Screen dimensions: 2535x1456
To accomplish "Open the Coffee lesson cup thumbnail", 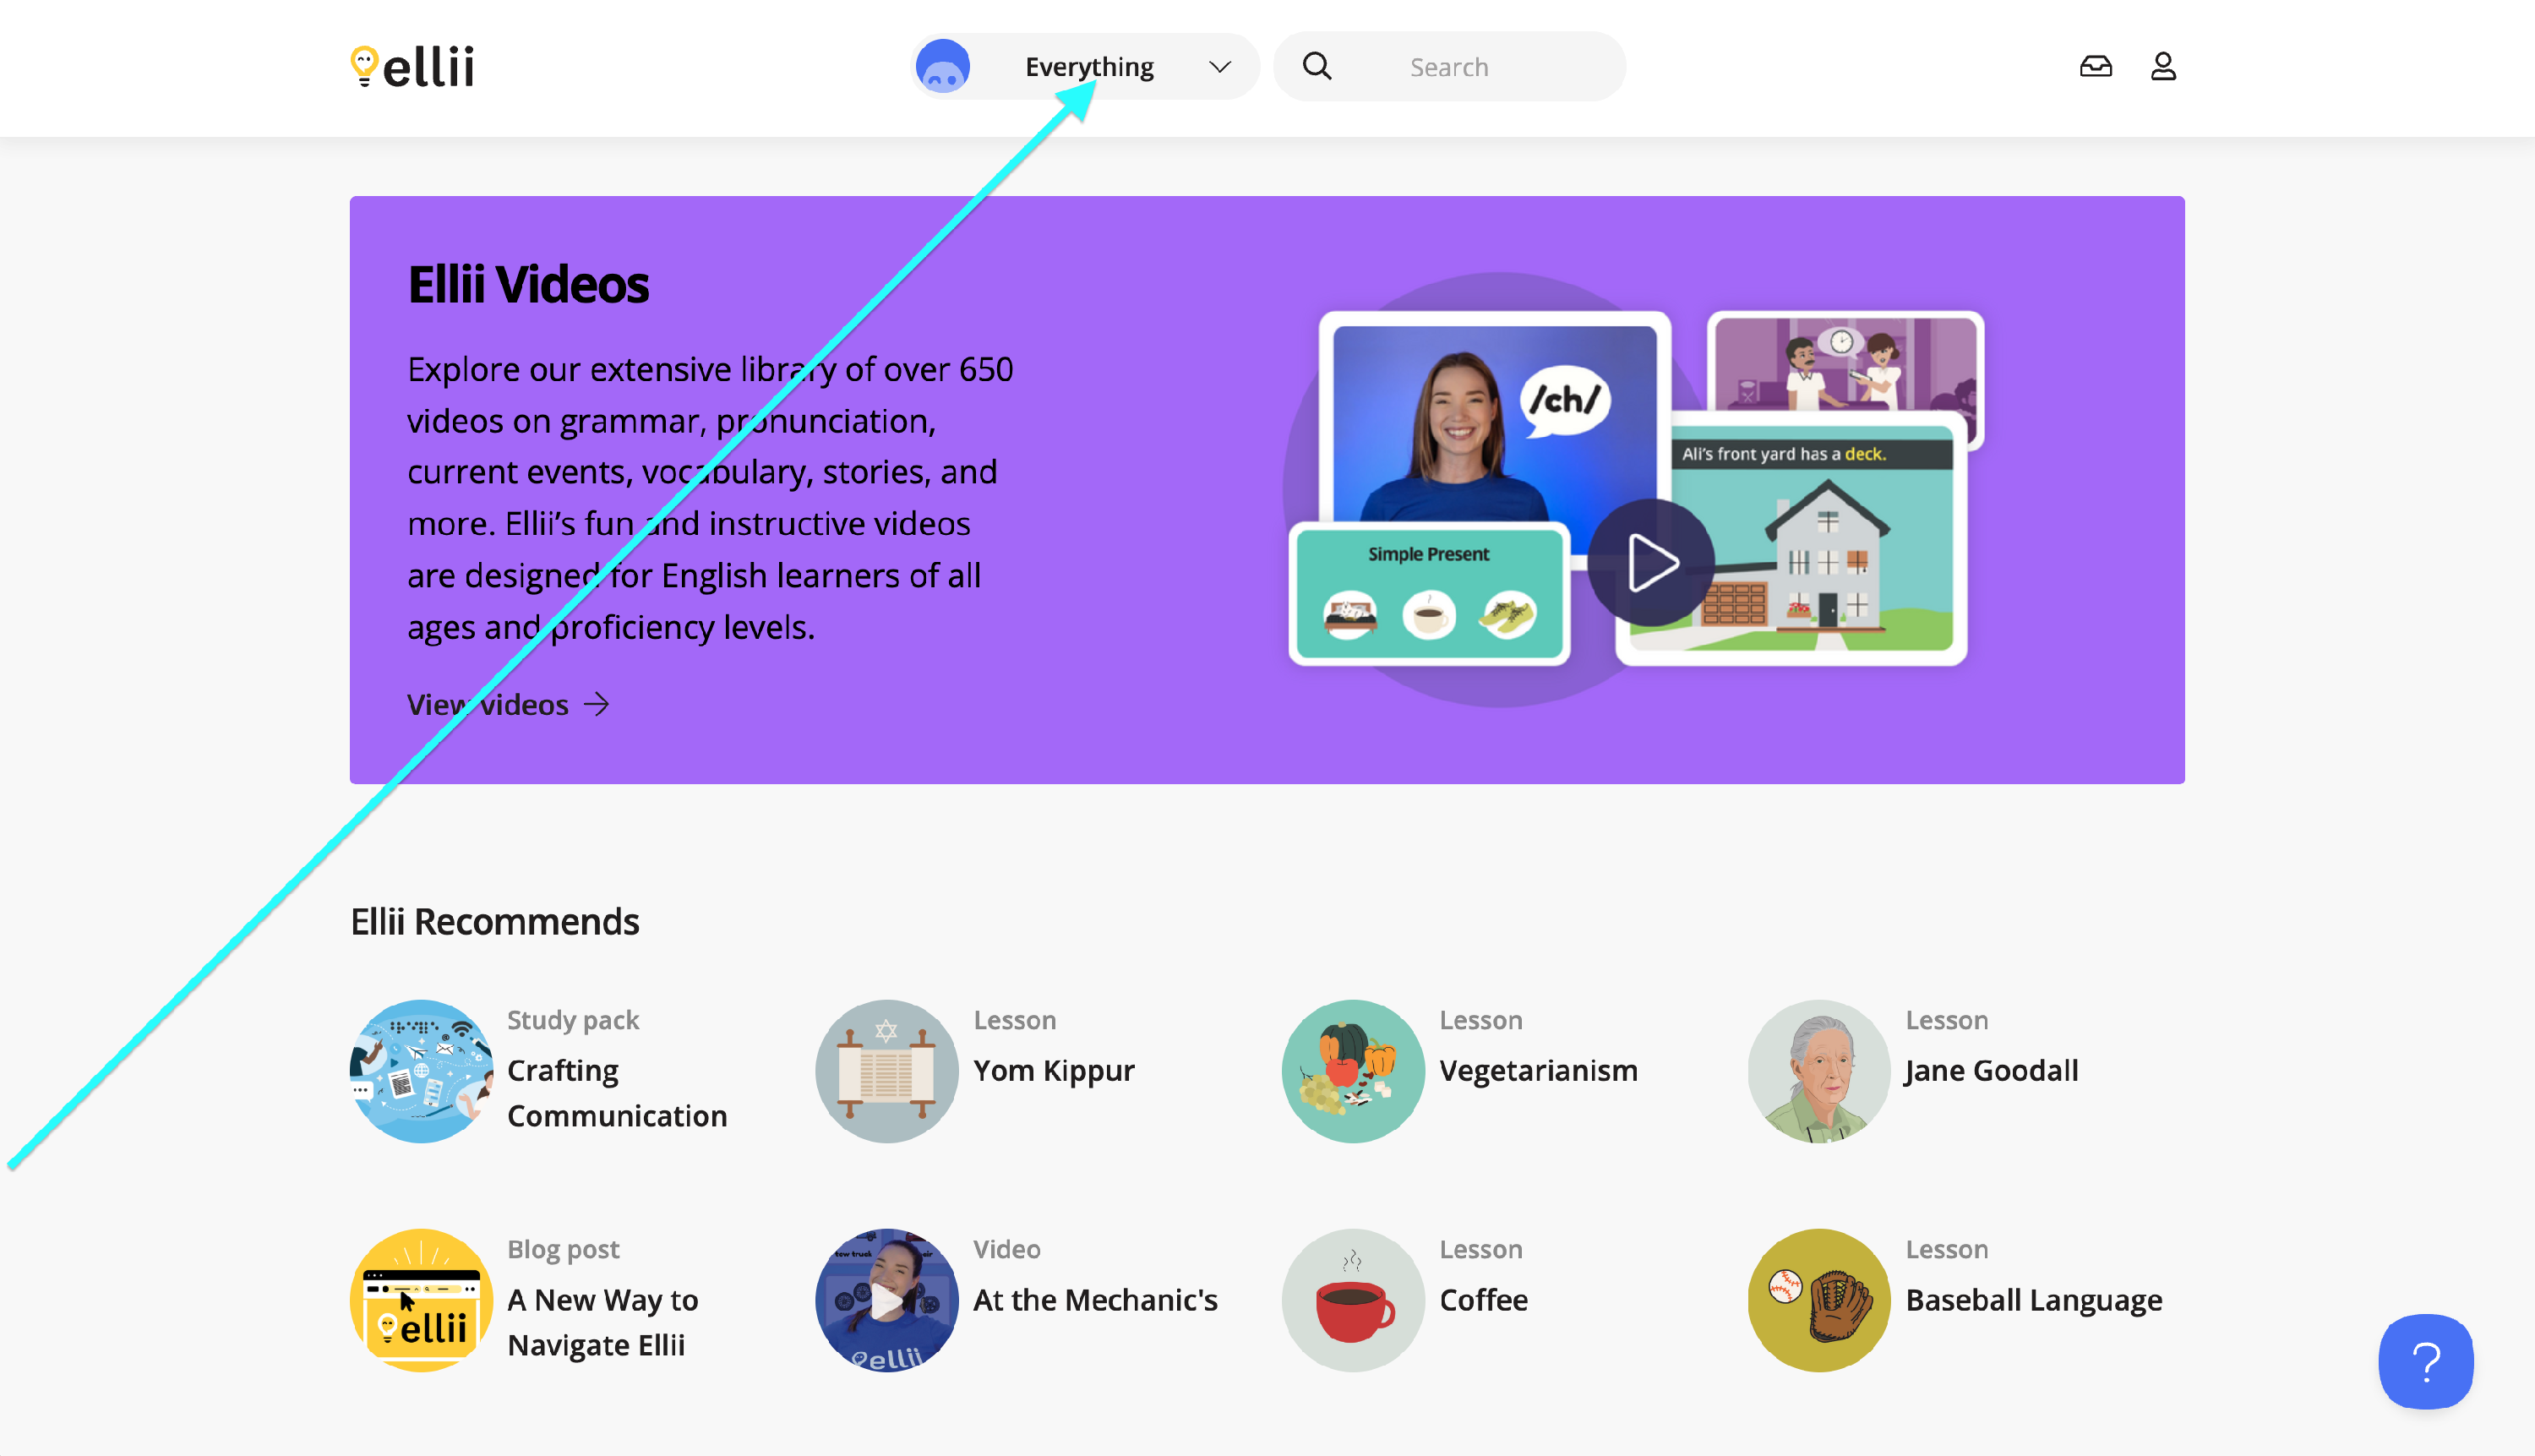I will click(1352, 1300).
